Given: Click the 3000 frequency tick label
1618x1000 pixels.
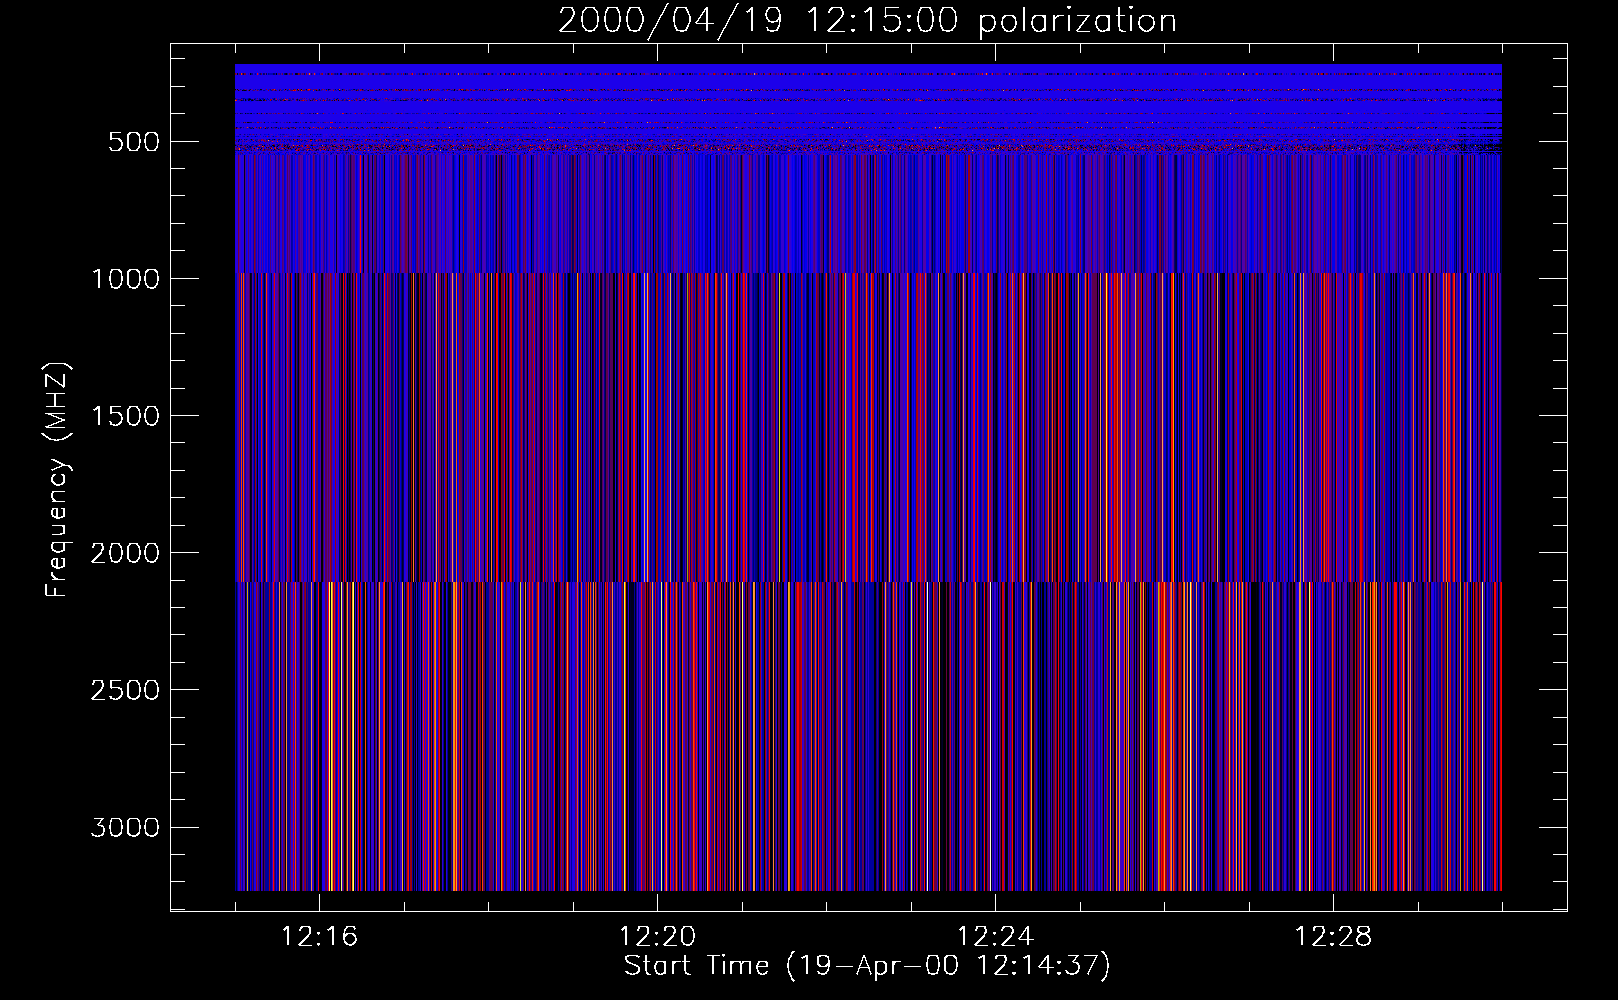Looking at the screenshot, I should 125,827.
